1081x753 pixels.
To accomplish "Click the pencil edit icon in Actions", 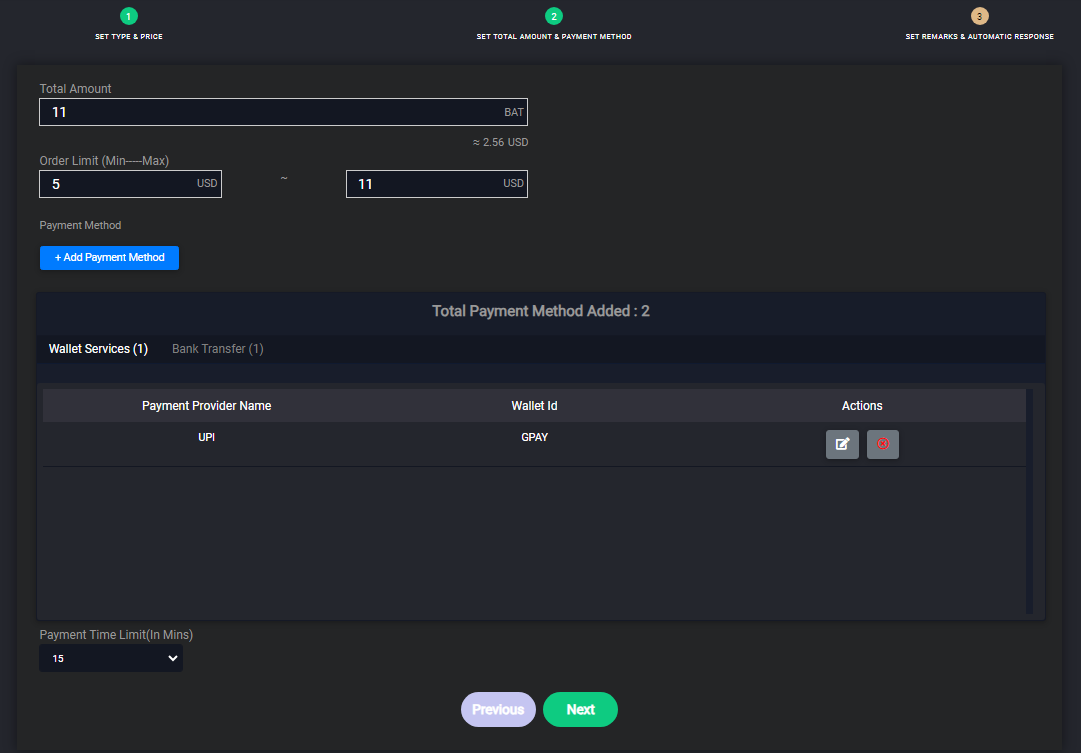I will (x=842, y=444).
